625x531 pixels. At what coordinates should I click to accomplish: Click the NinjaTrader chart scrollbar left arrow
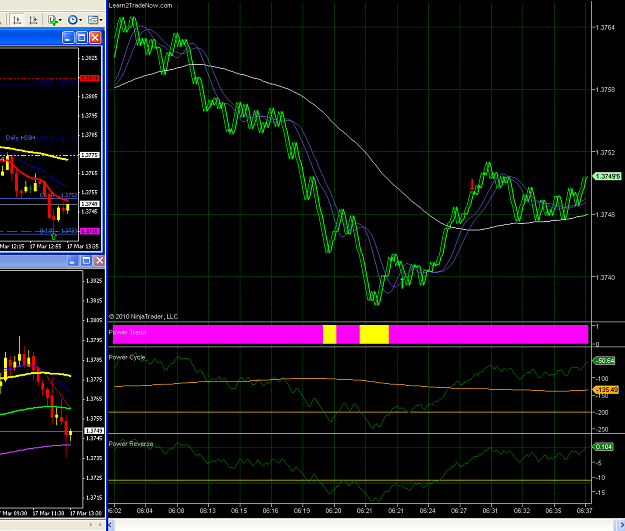coord(110,525)
